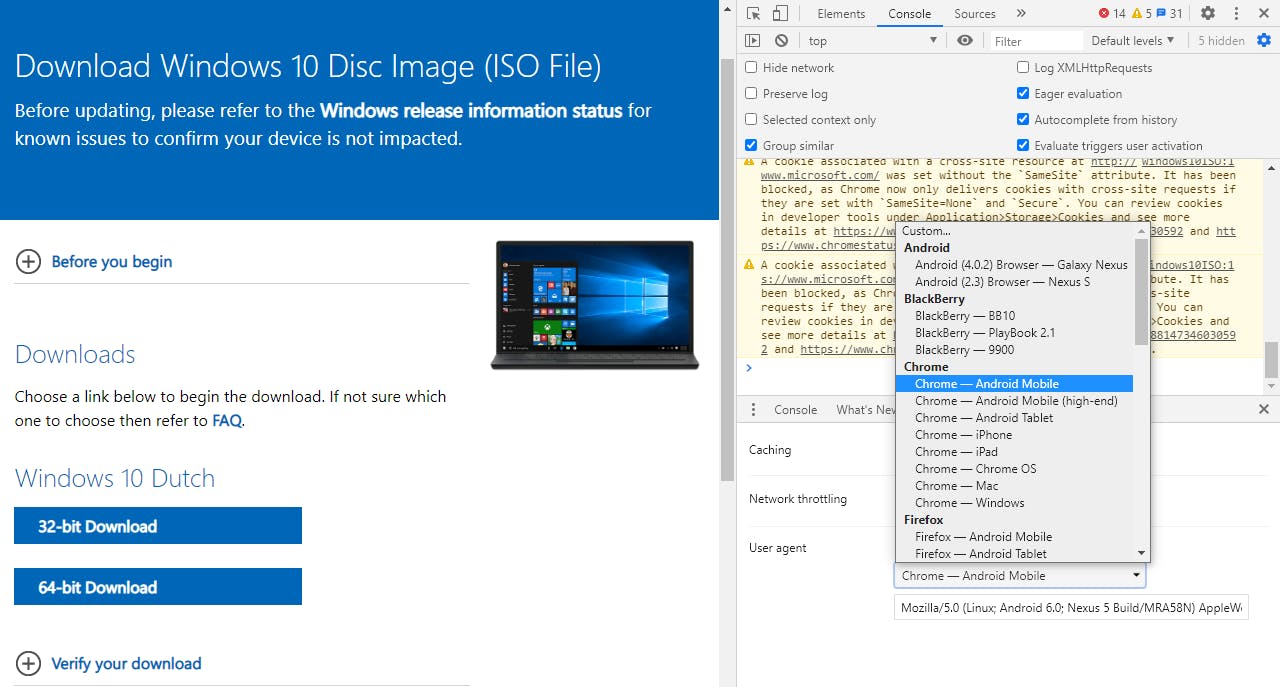Click the user agent list scrollbar thumb
This screenshot has height=687, width=1280.
(x=1141, y=291)
